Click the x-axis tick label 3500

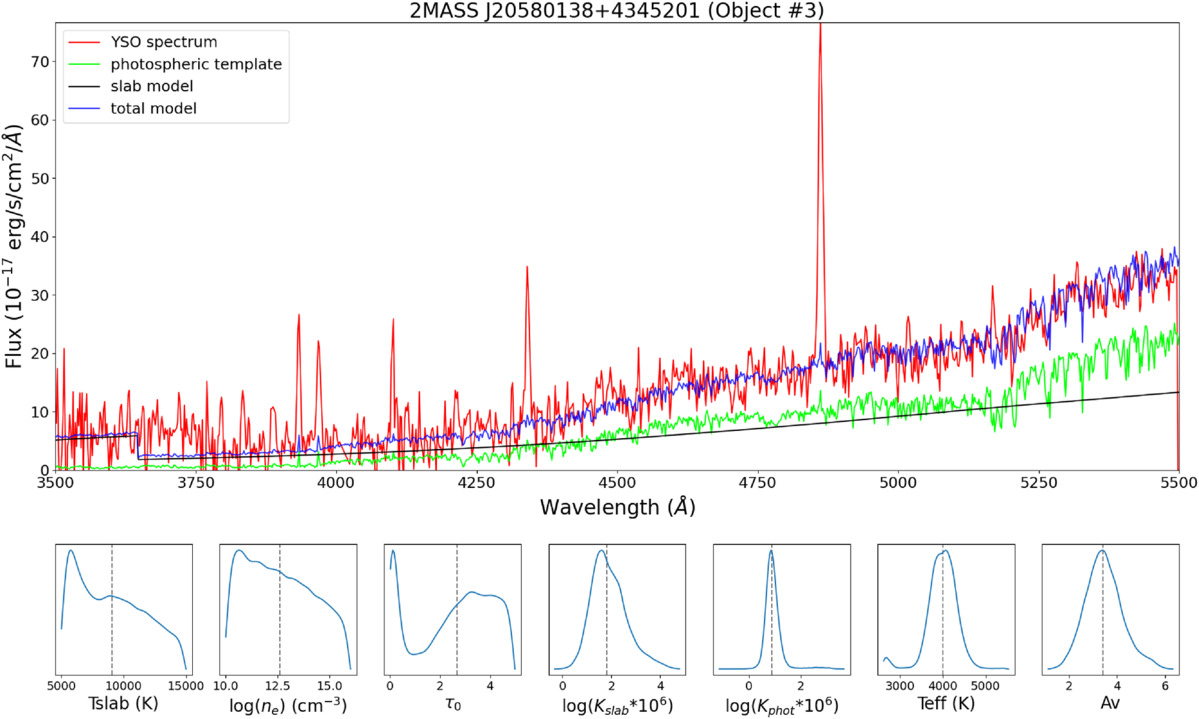point(55,483)
